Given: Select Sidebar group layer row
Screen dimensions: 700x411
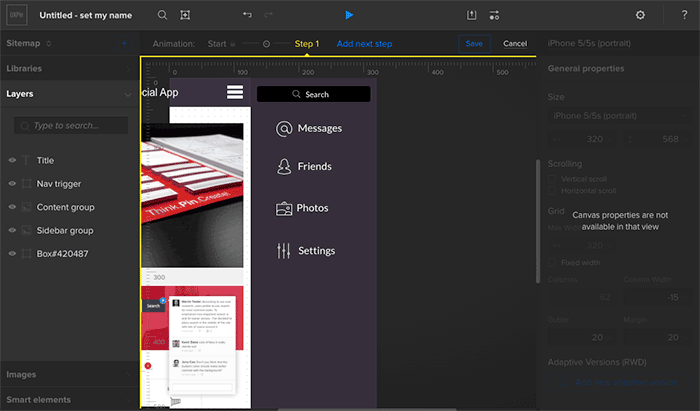Looking at the screenshot, I should [69, 230].
